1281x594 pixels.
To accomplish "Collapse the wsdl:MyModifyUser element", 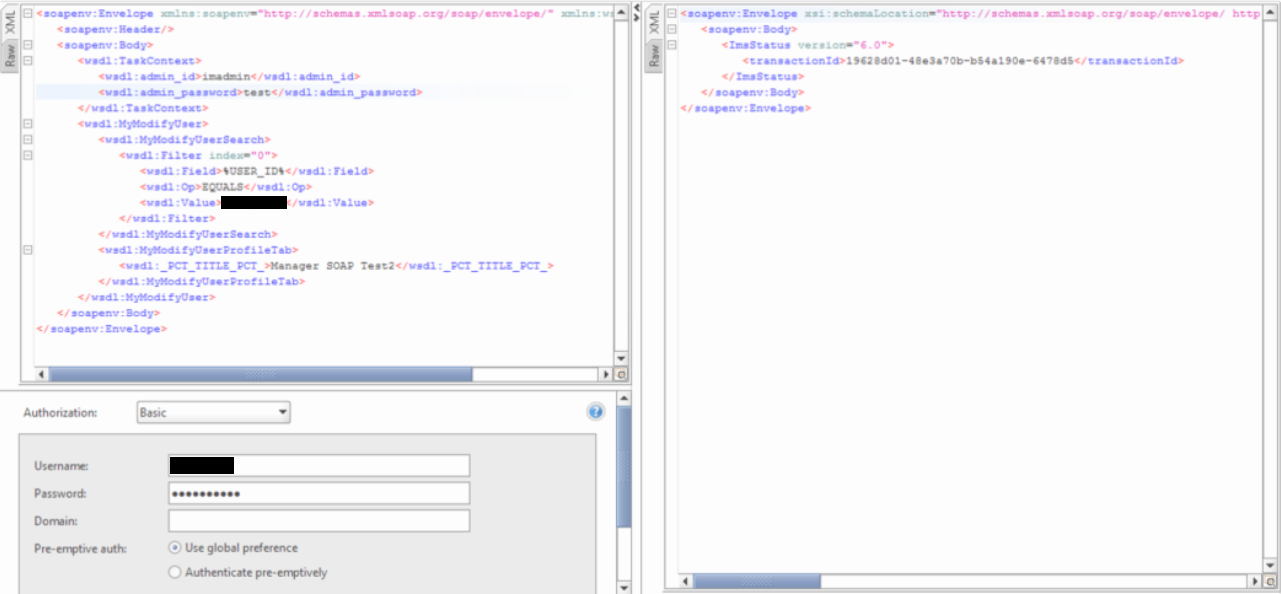I will pos(27,124).
